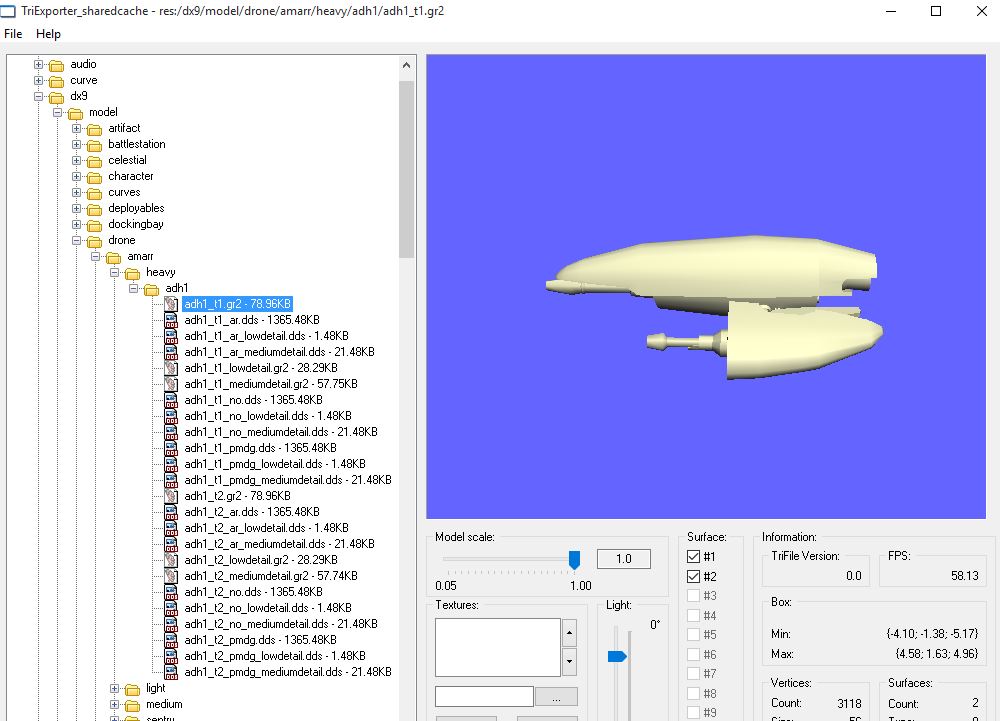The image size is (1000, 721).
Task: Click the model icon of adh1_t2_lowdetail.gr2
Action: 171,560
